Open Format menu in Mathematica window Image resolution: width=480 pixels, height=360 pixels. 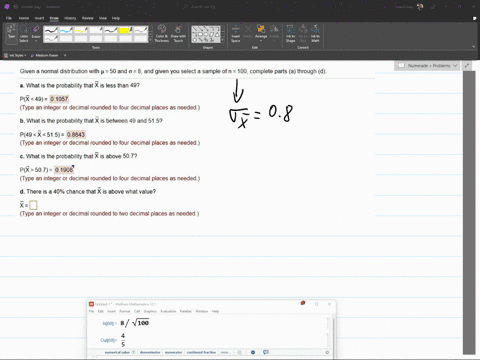point(125,311)
